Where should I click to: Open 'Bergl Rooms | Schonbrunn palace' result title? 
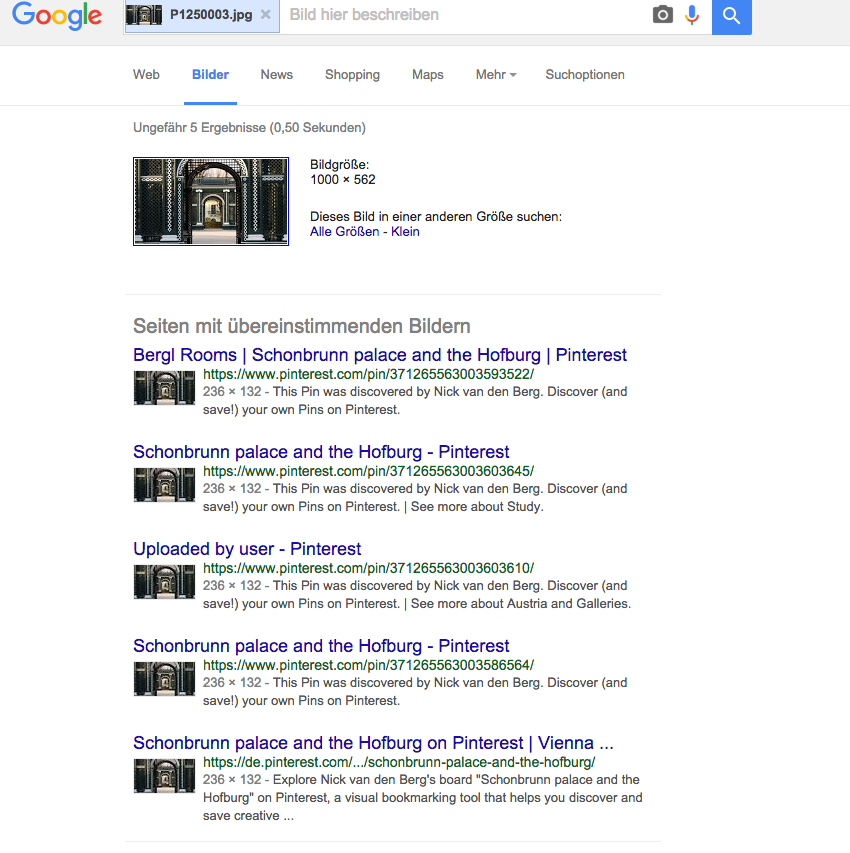coord(380,355)
